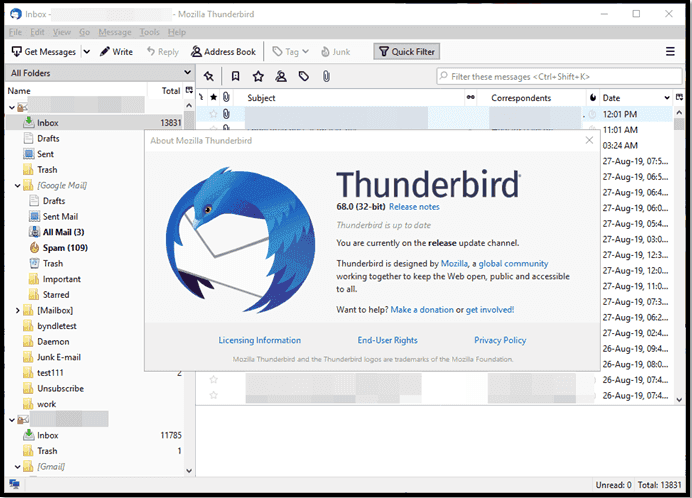Image resolution: width=692 pixels, height=498 pixels.
Task: Sort by attachment column header
Action: point(226,98)
